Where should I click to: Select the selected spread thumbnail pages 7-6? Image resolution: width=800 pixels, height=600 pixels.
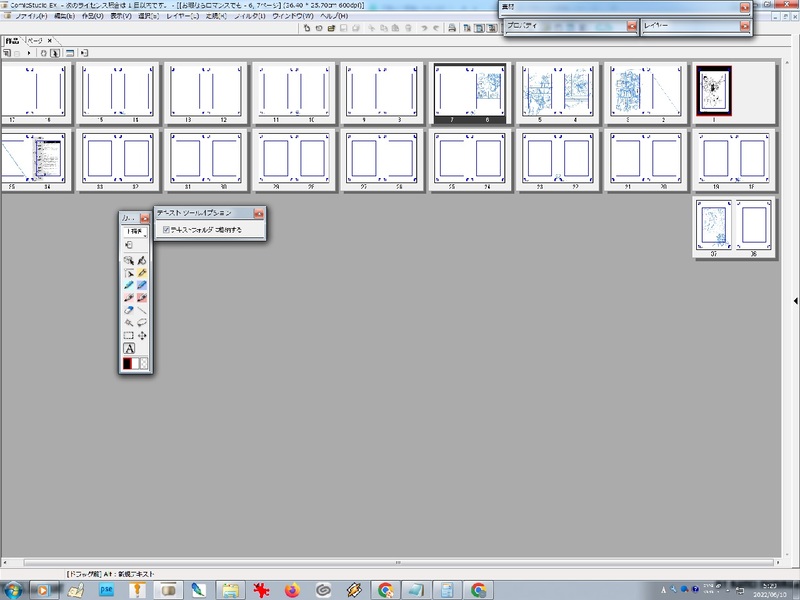pyautogui.click(x=469, y=93)
